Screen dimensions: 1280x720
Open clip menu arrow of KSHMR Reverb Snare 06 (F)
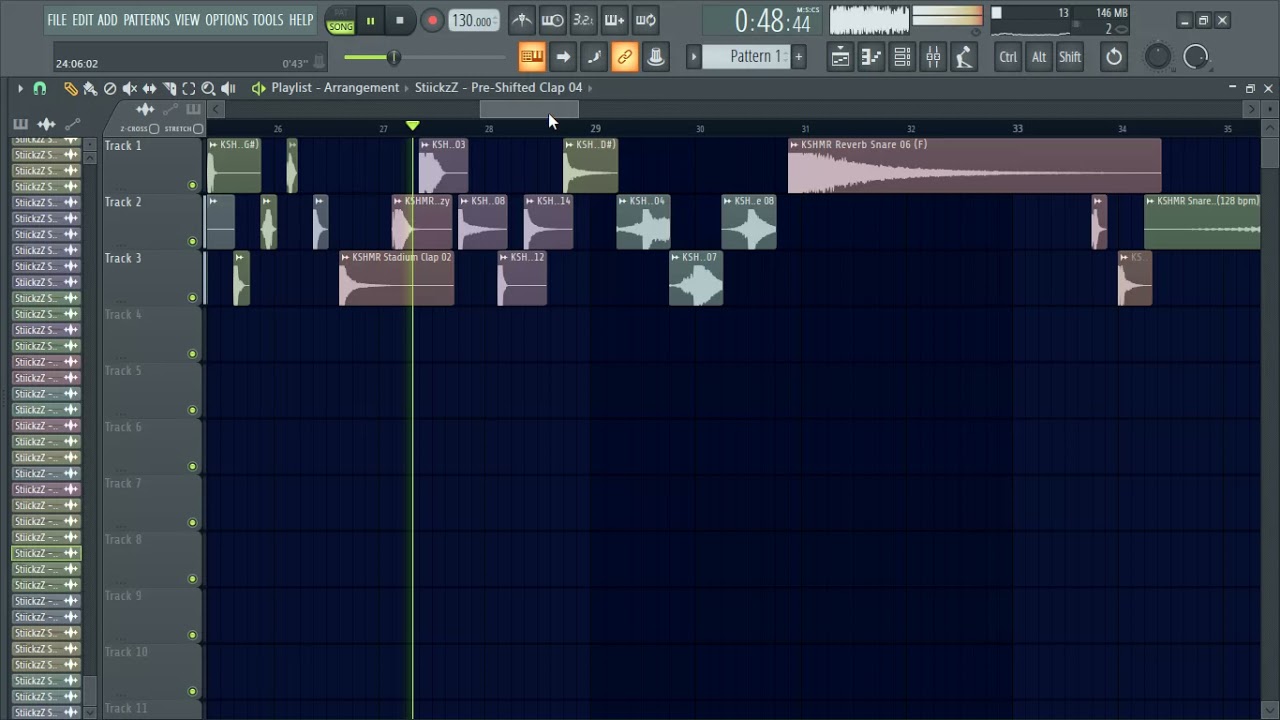click(794, 145)
